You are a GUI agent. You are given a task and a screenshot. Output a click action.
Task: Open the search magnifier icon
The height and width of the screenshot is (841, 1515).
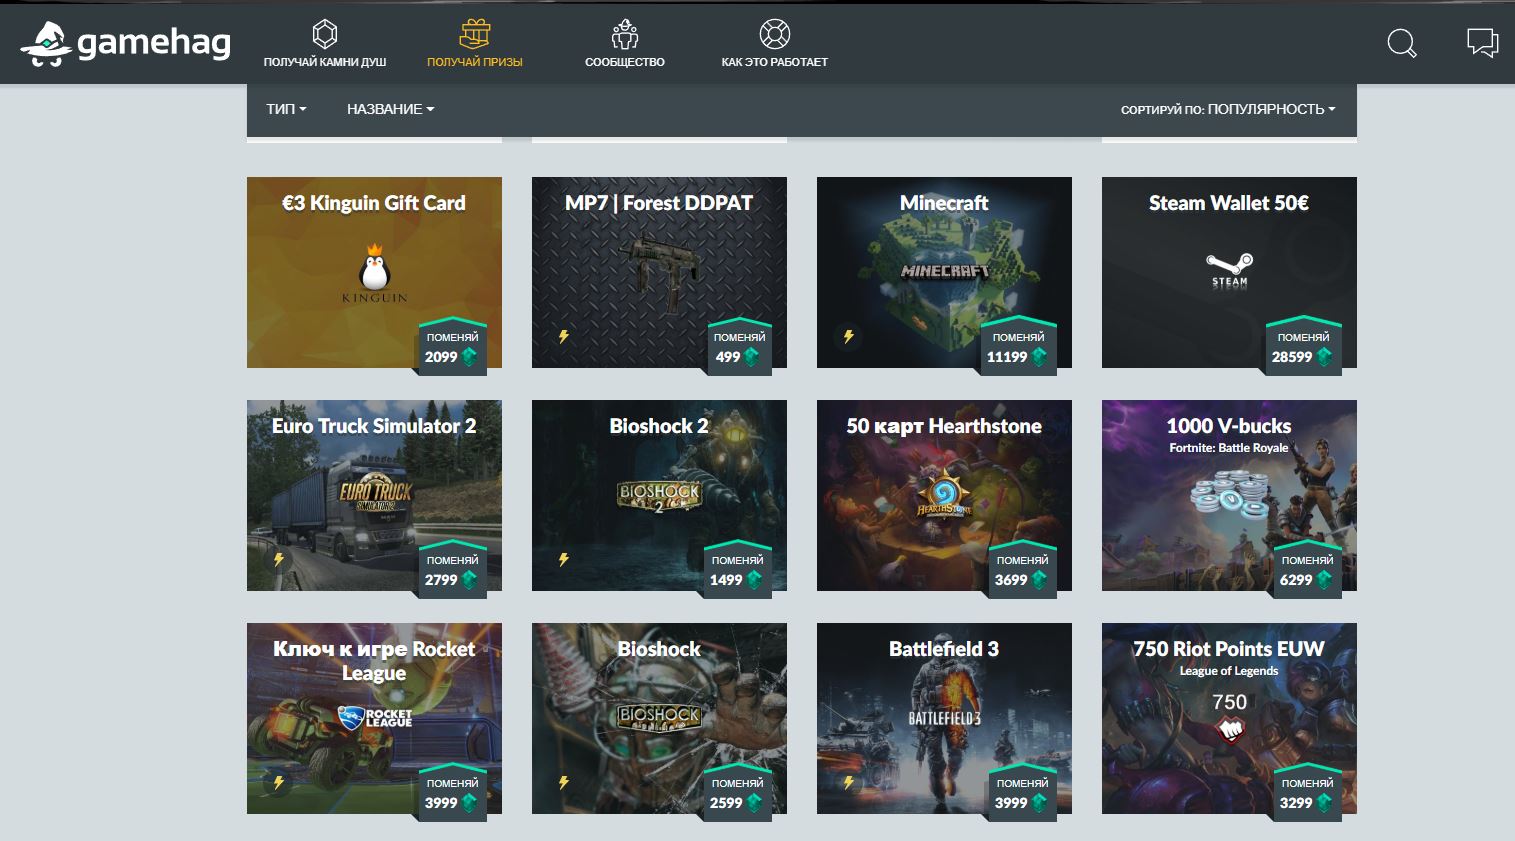(1402, 43)
